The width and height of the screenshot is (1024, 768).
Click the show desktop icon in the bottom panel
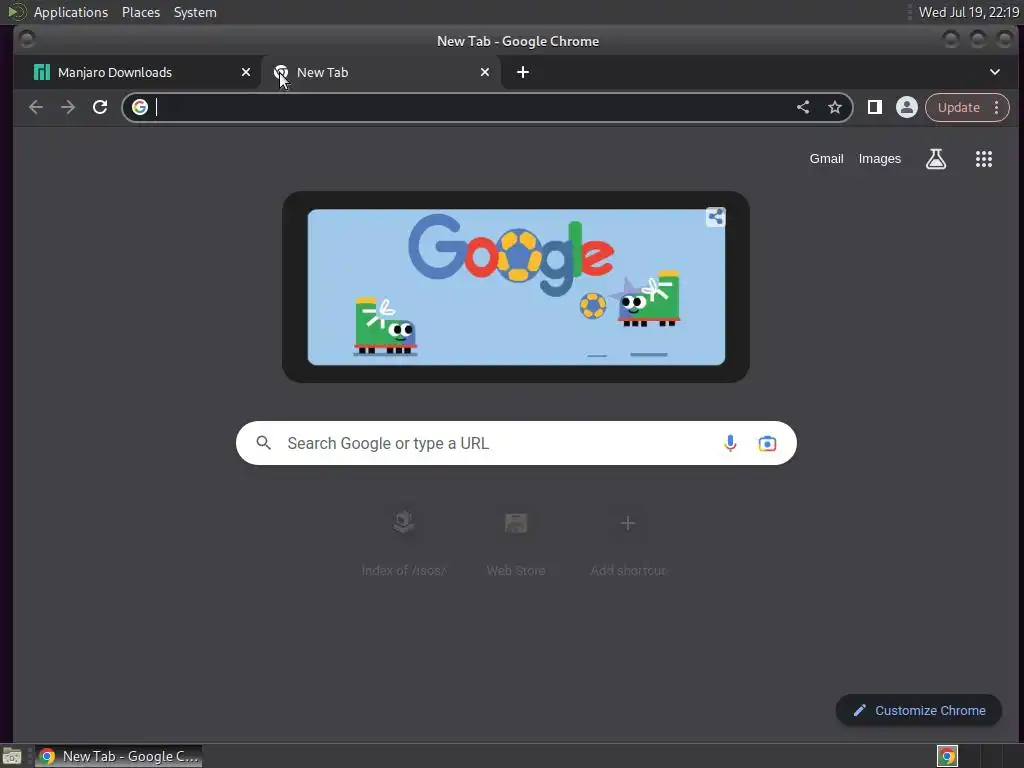(x=11, y=756)
